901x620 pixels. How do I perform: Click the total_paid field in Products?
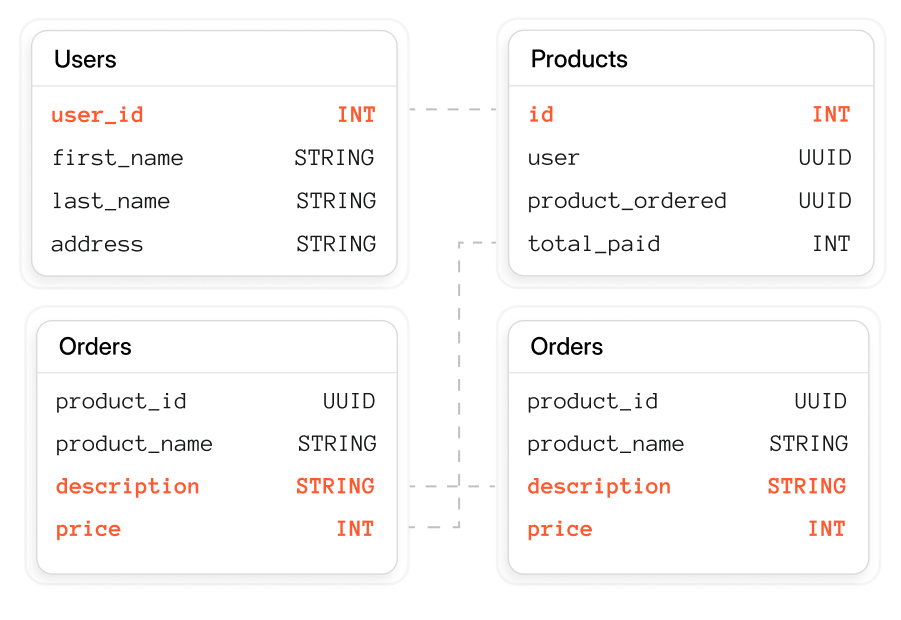594,244
